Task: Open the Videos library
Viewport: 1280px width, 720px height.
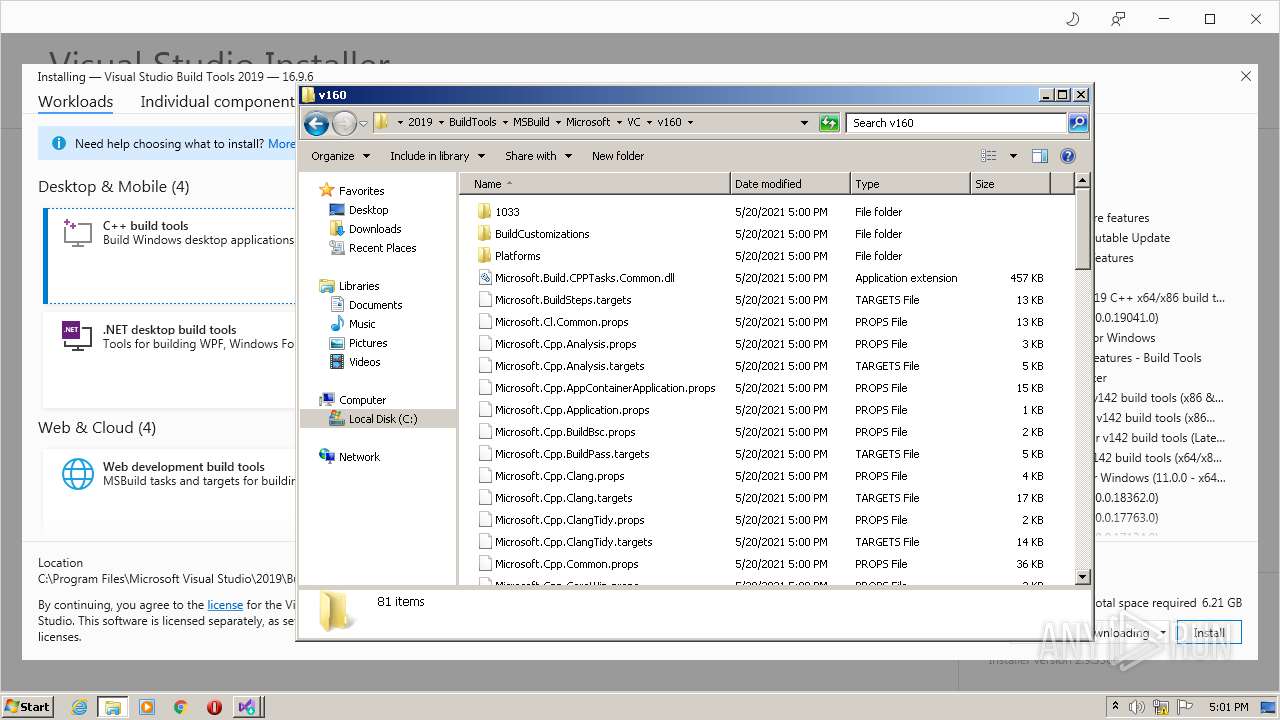Action: pyautogui.click(x=364, y=362)
